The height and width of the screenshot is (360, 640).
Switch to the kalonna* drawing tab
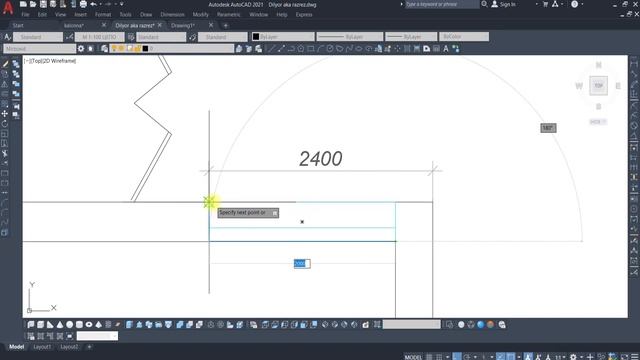point(74,25)
